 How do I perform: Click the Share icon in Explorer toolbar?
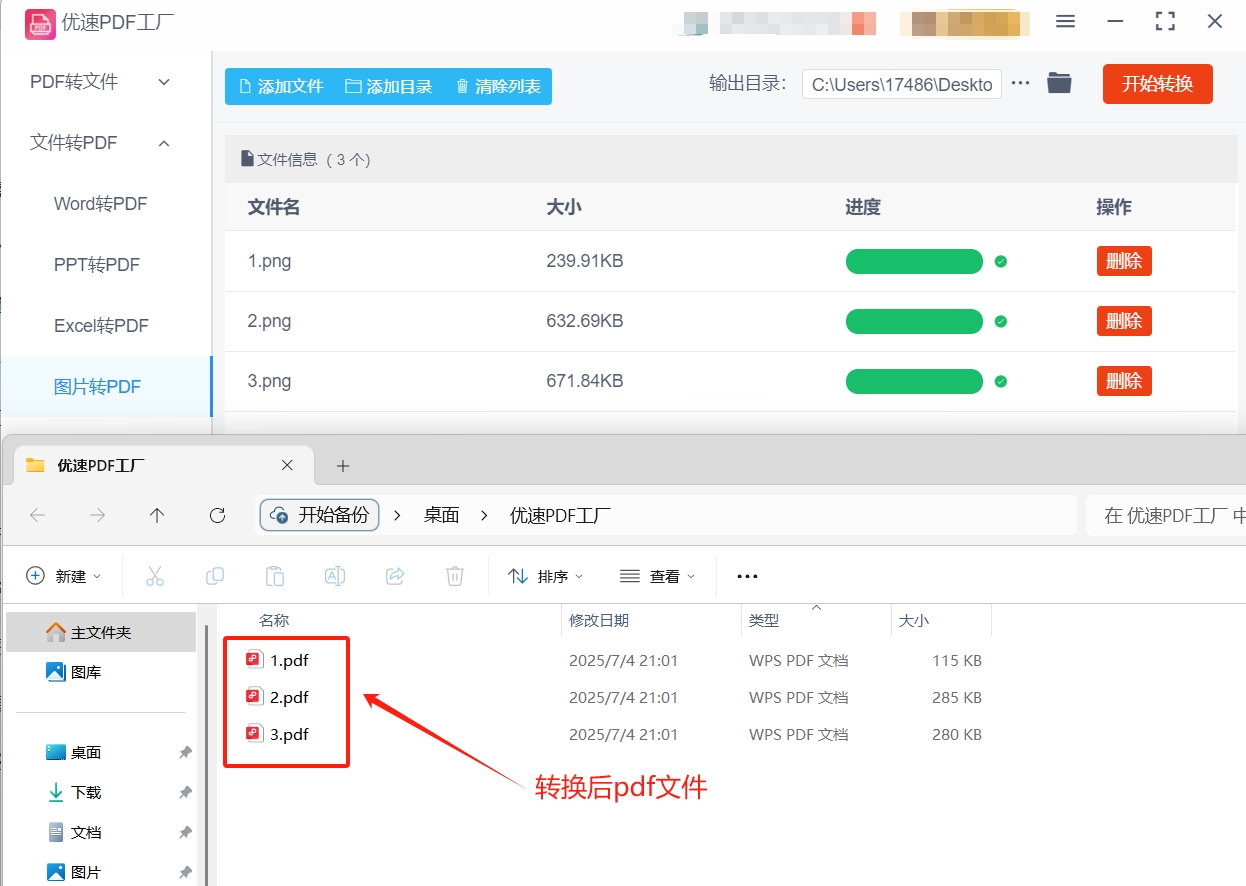394,576
